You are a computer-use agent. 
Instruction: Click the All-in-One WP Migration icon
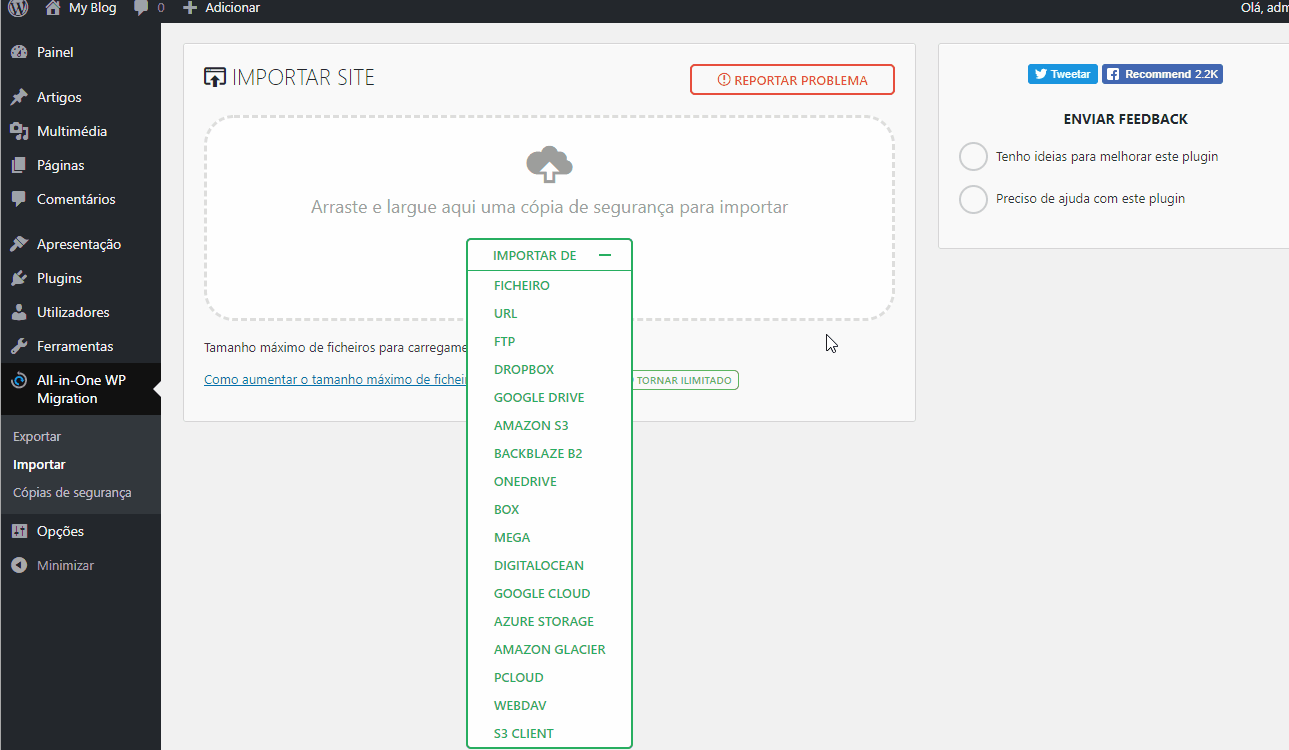tap(19, 380)
